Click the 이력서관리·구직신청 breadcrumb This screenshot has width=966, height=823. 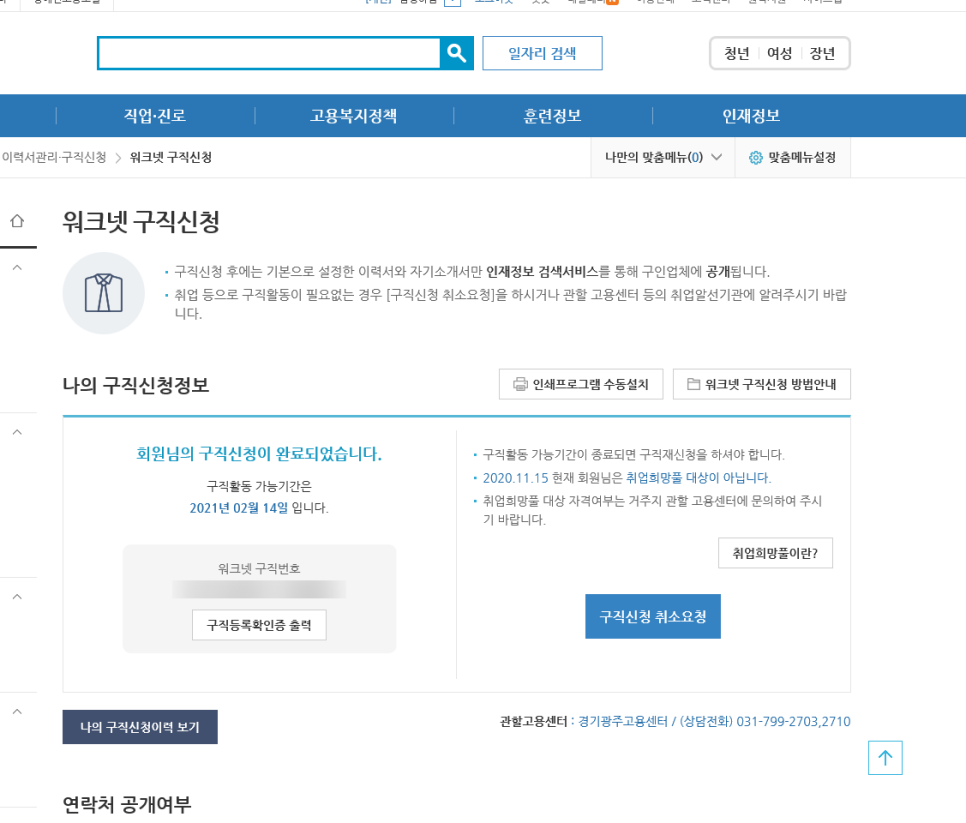point(54,158)
